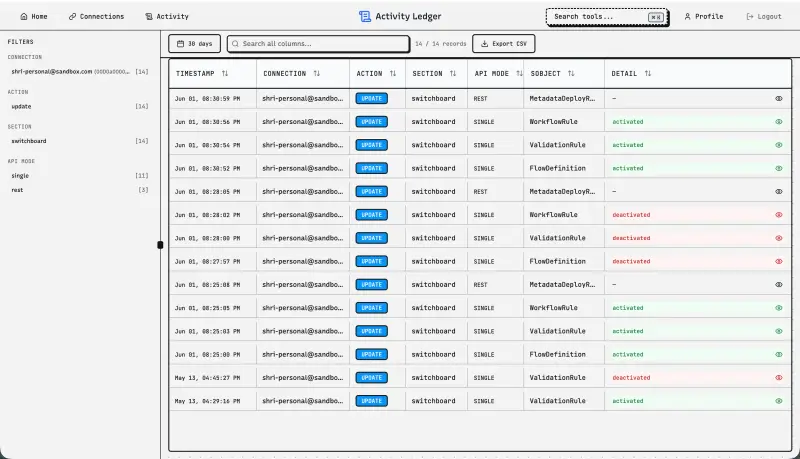Focus the Search all columns field
This screenshot has width=800, height=459.
(x=318, y=44)
